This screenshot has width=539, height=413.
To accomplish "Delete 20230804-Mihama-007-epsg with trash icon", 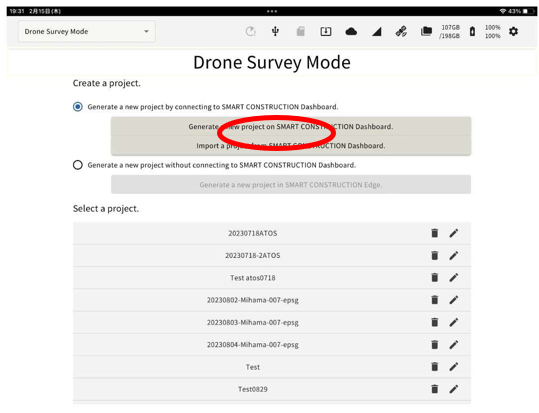I will pyautogui.click(x=434, y=344).
